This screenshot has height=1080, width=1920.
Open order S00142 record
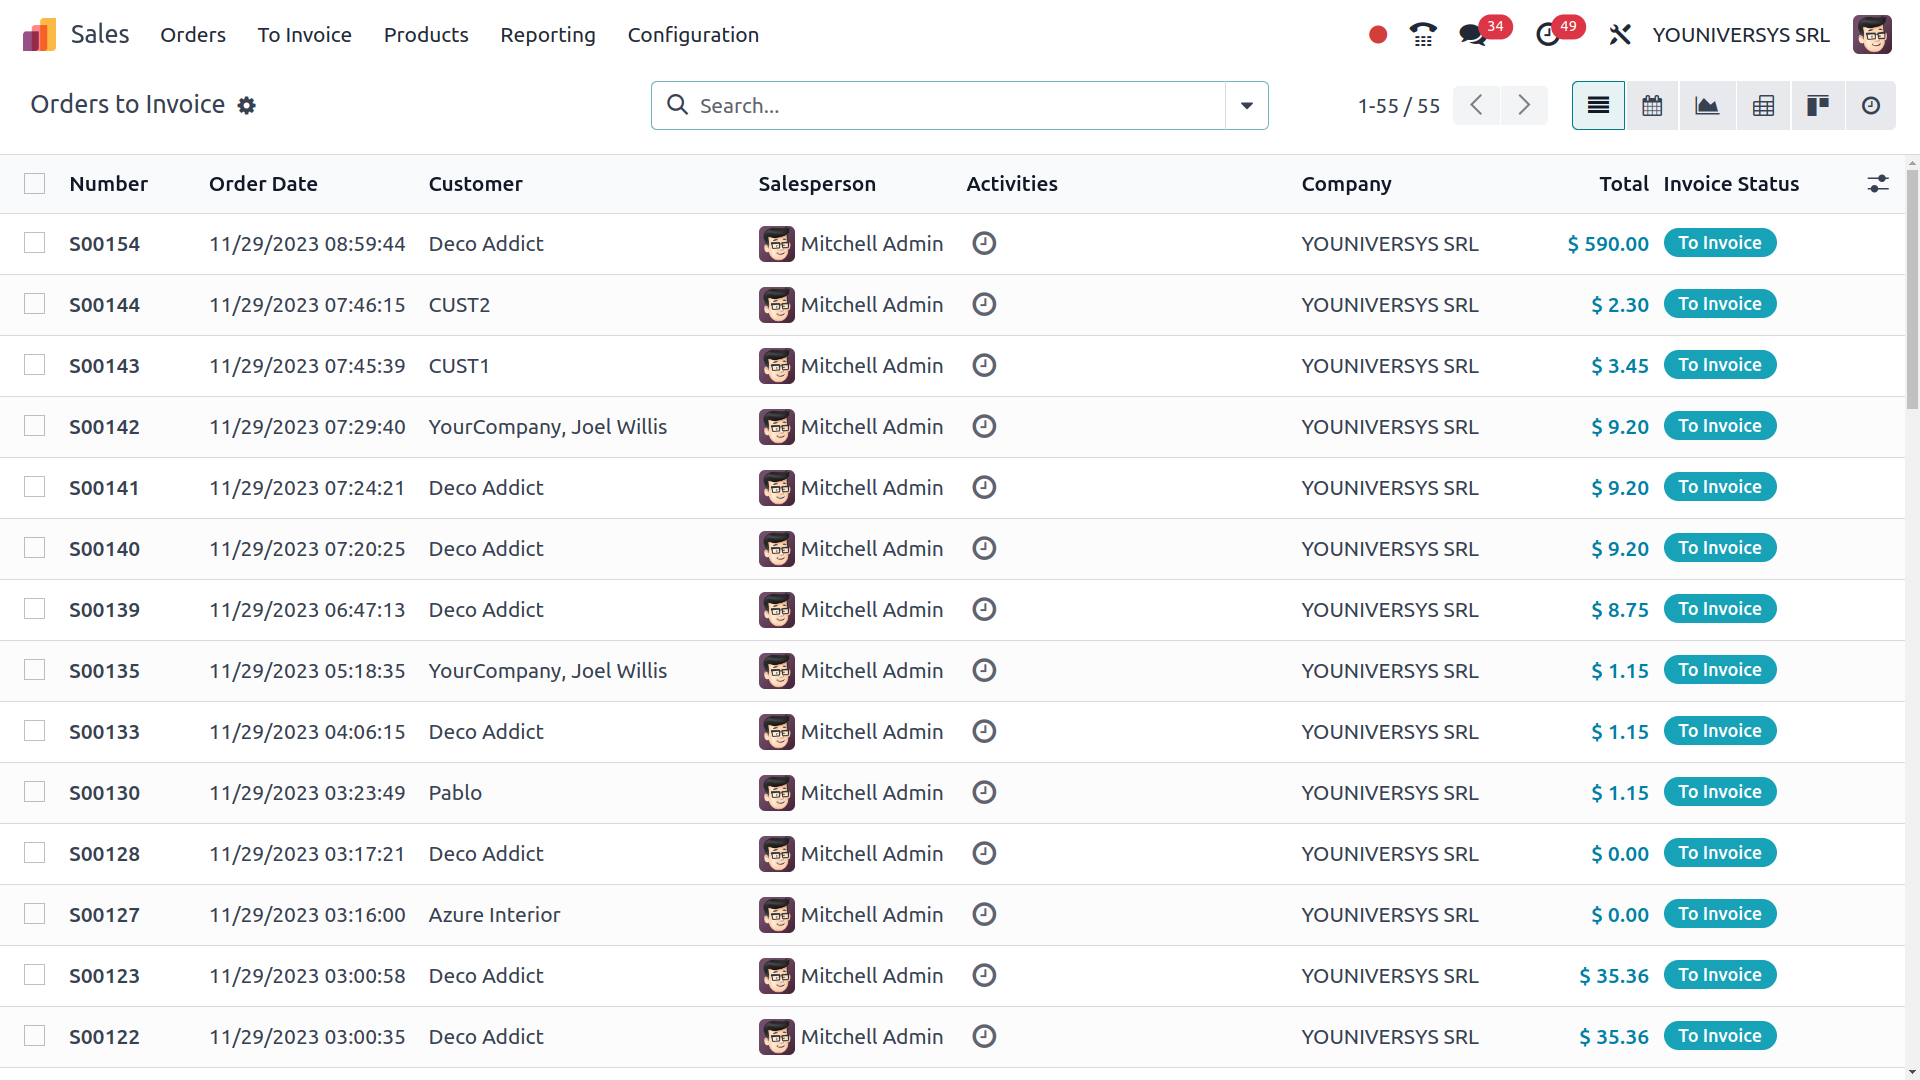[104, 427]
